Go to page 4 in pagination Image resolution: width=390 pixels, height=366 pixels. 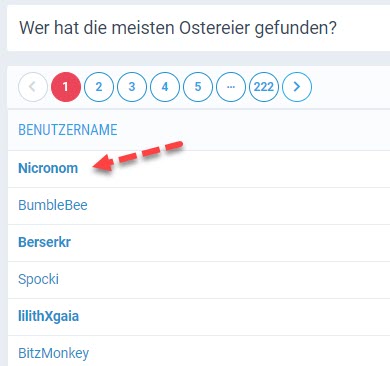coord(165,87)
